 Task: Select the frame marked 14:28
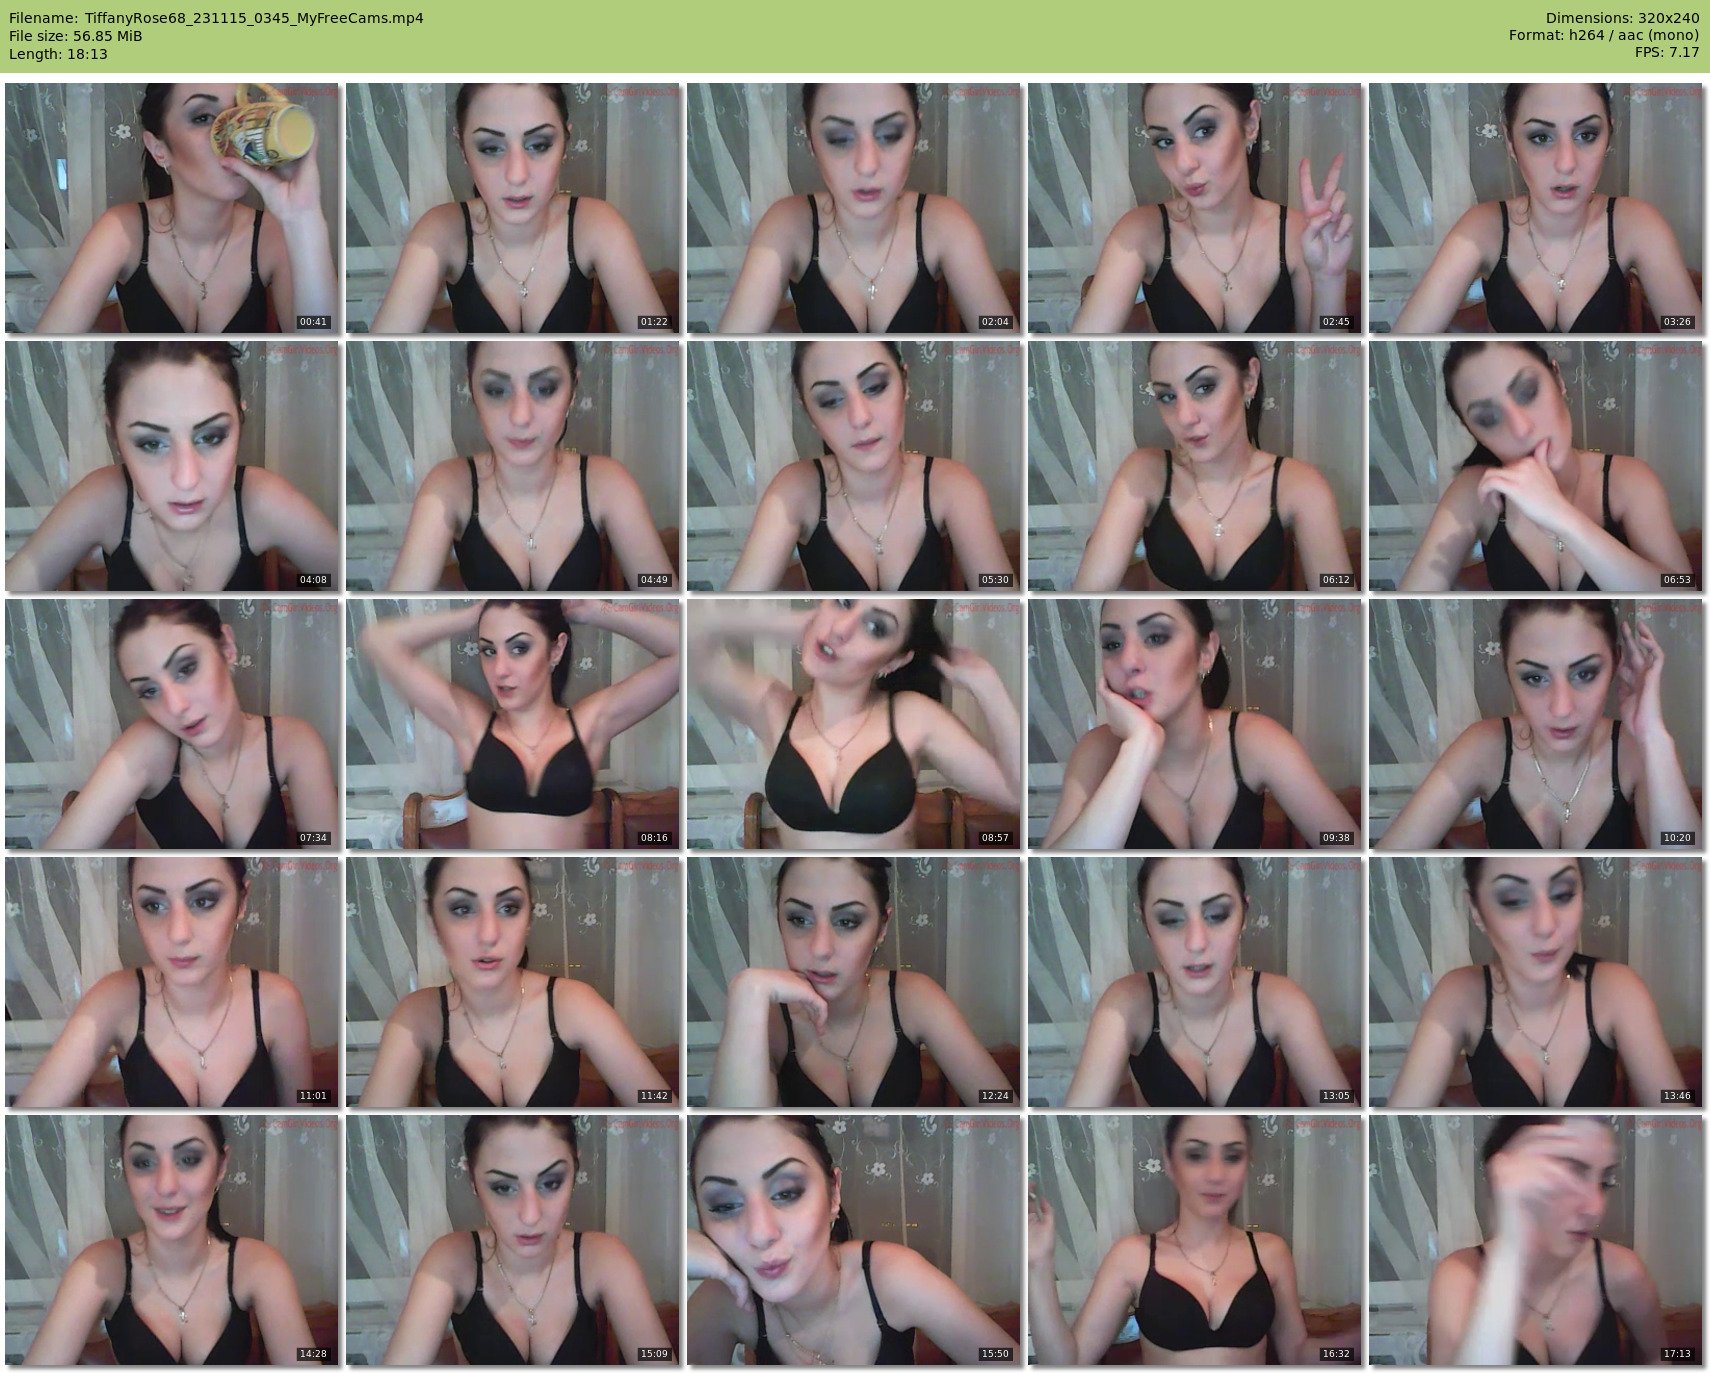[x=172, y=1240]
